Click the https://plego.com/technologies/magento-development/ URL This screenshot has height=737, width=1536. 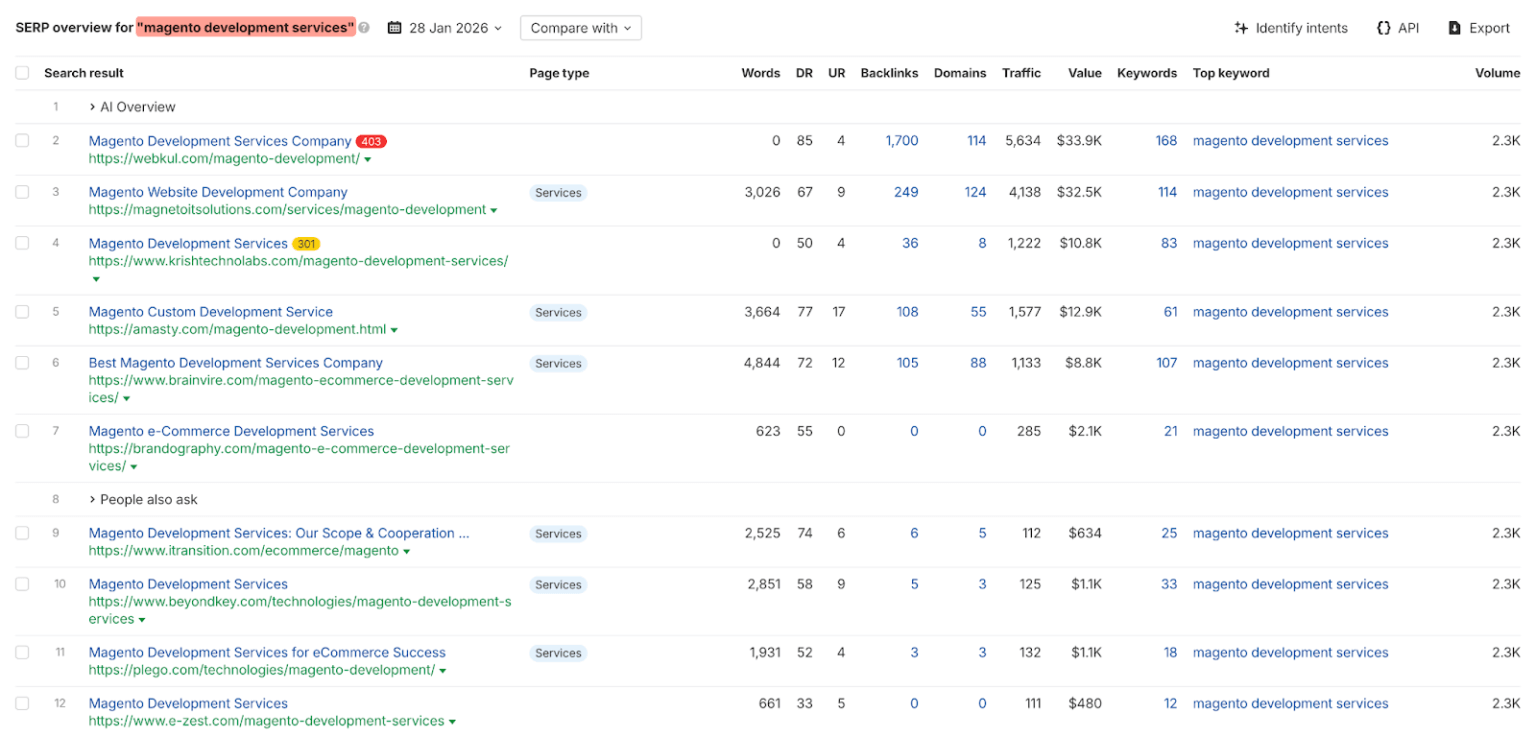[x=262, y=670]
